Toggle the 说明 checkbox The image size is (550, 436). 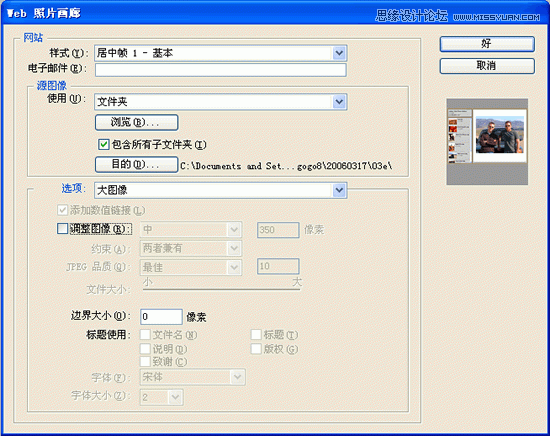pyautogui.click(x=145, y=349)
